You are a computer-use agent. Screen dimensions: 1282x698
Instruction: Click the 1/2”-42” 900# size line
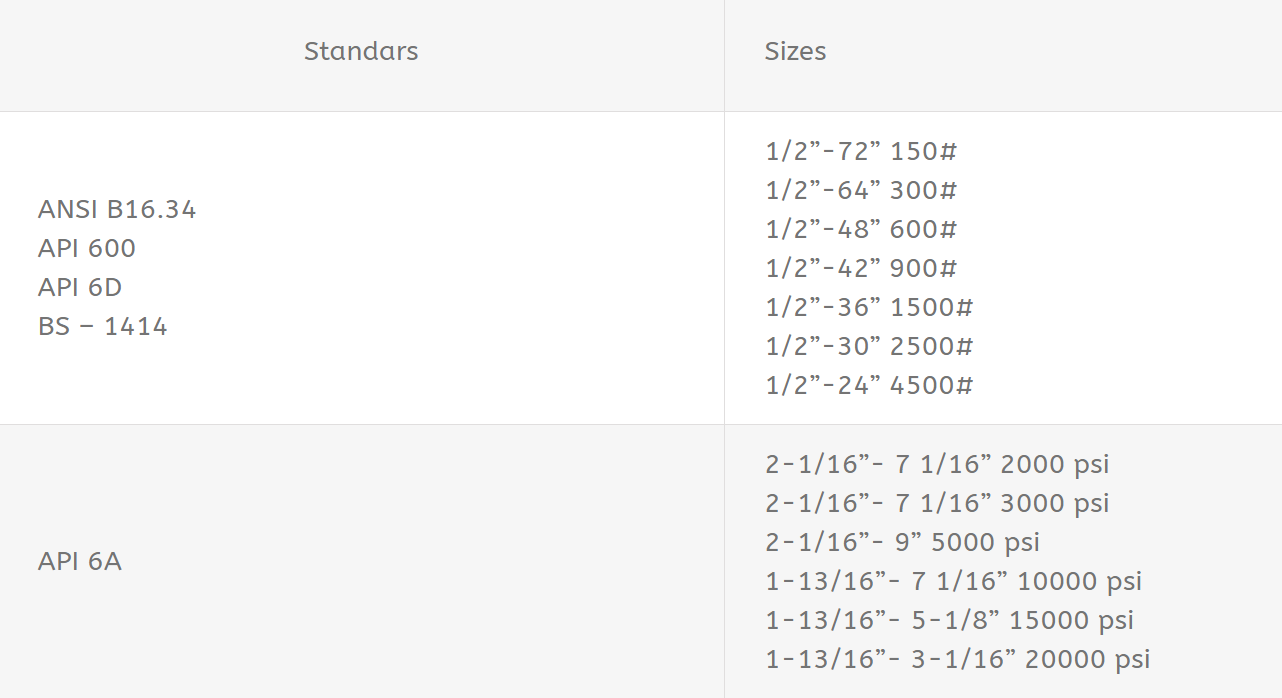[861, 268]
